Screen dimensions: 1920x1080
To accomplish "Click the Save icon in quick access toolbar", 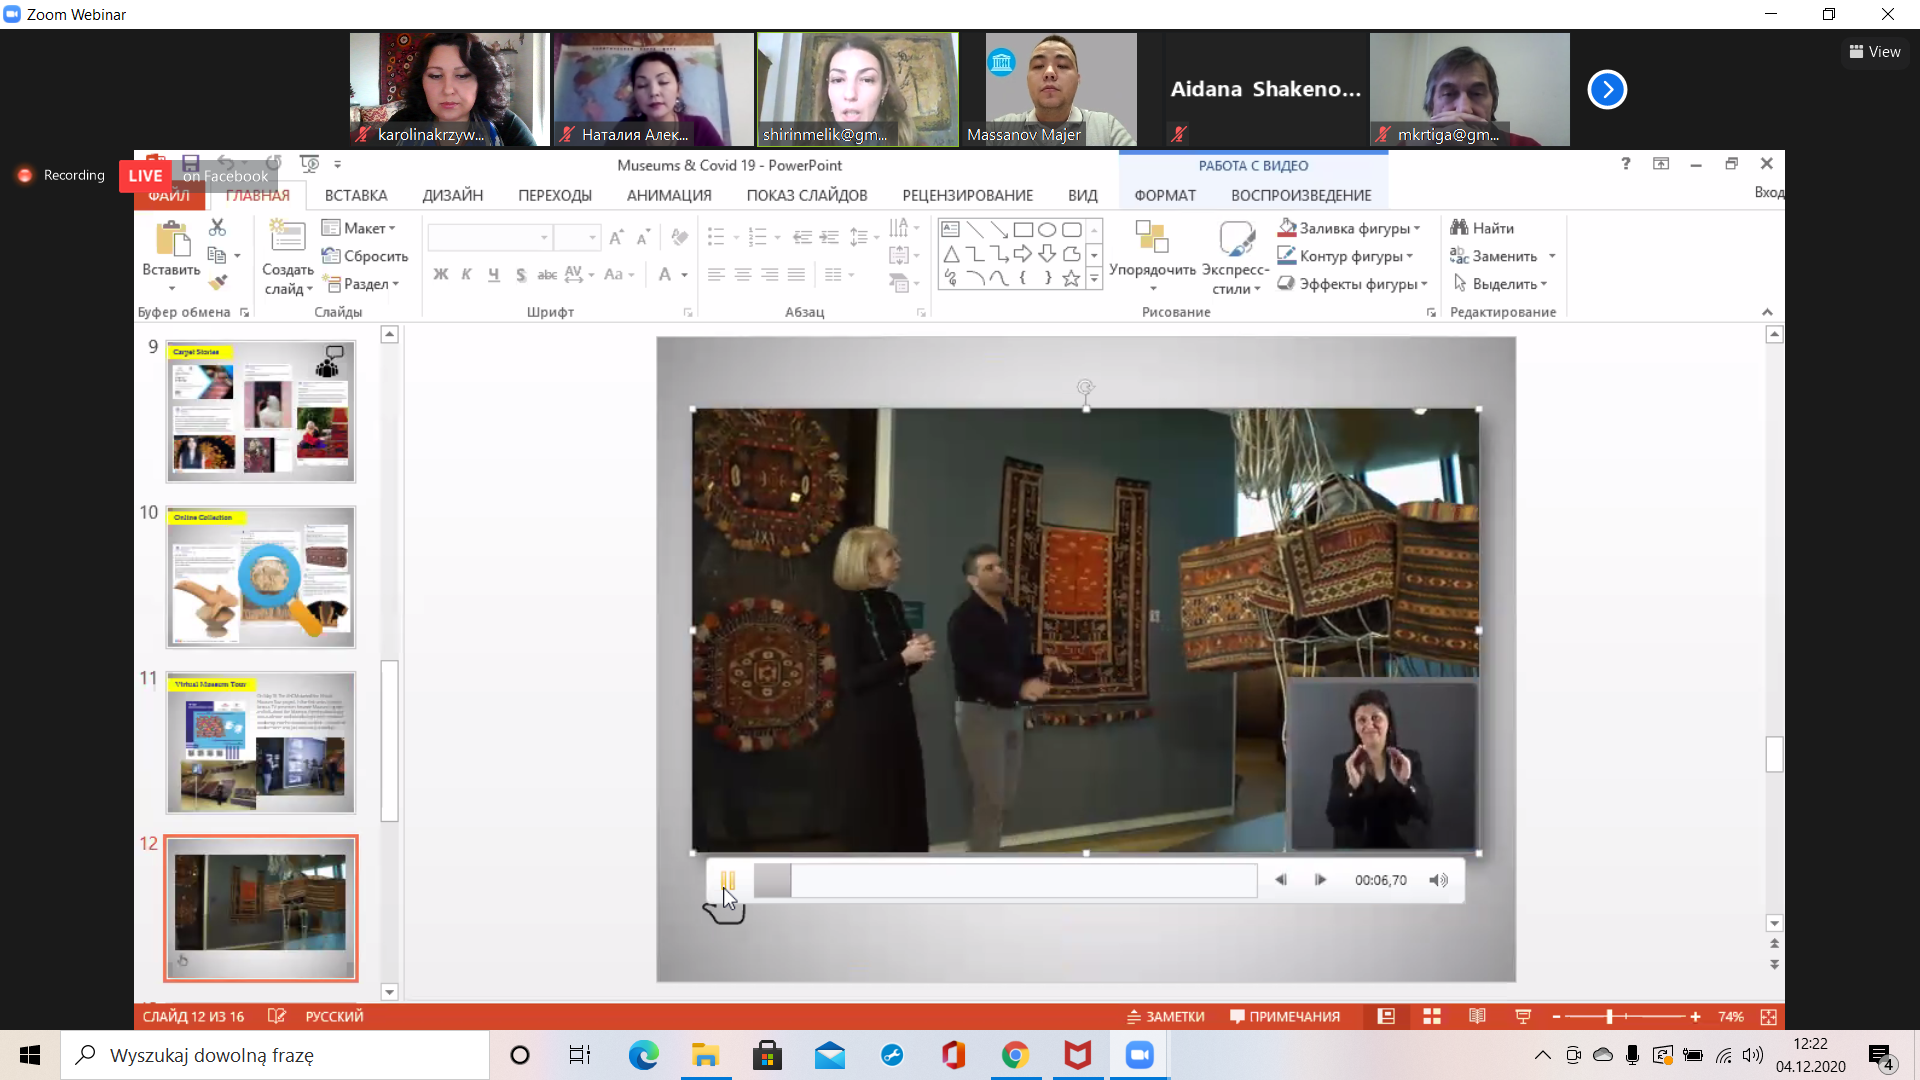I will point(190,163).
